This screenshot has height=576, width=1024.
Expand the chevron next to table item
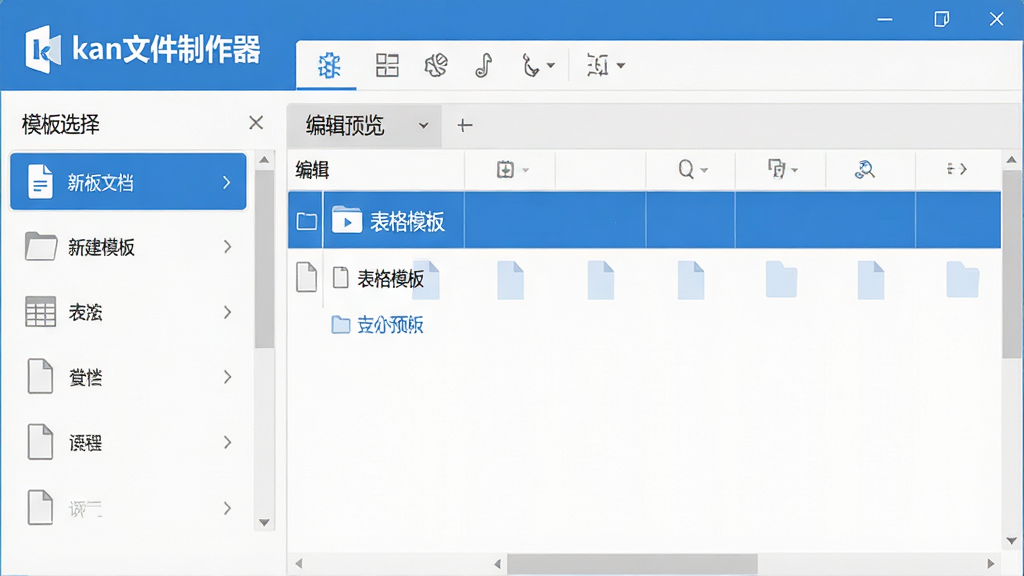tap(227, 312)
